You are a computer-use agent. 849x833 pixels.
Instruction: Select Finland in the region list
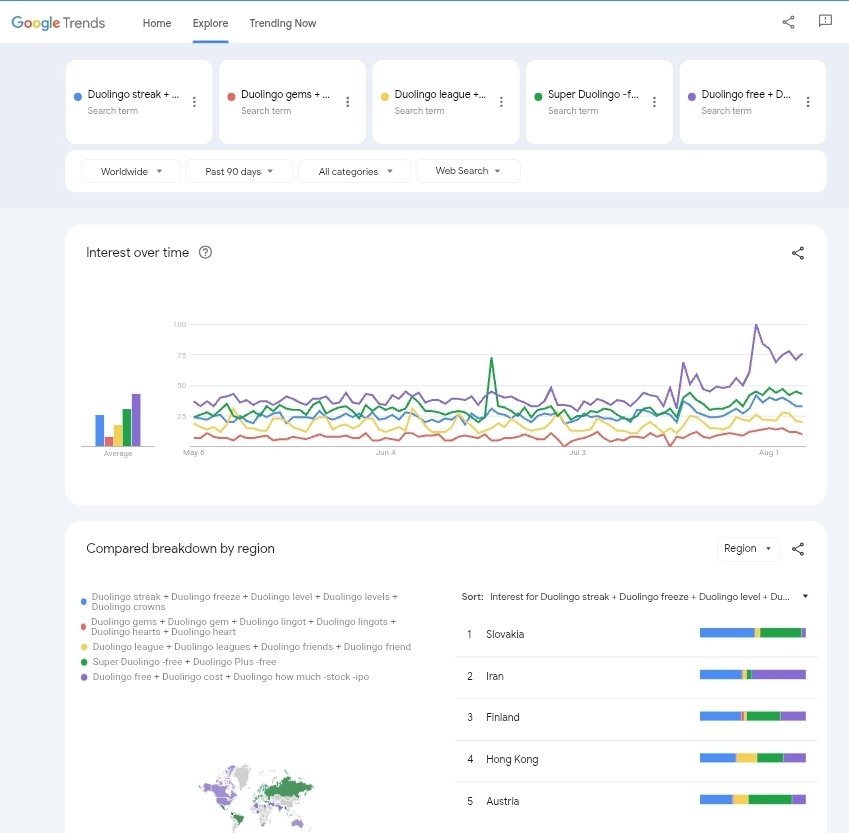[x=636, y=717]
